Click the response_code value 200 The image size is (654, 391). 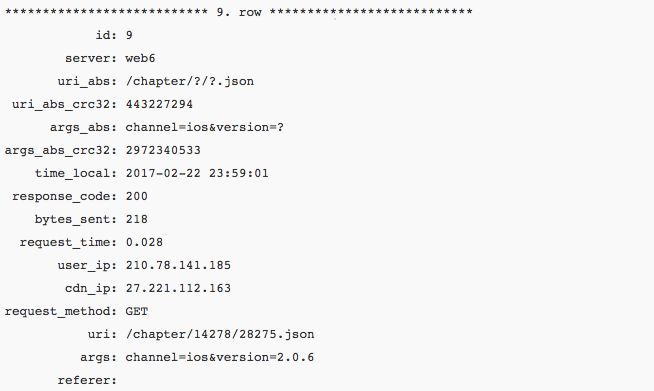click(137, 196)
